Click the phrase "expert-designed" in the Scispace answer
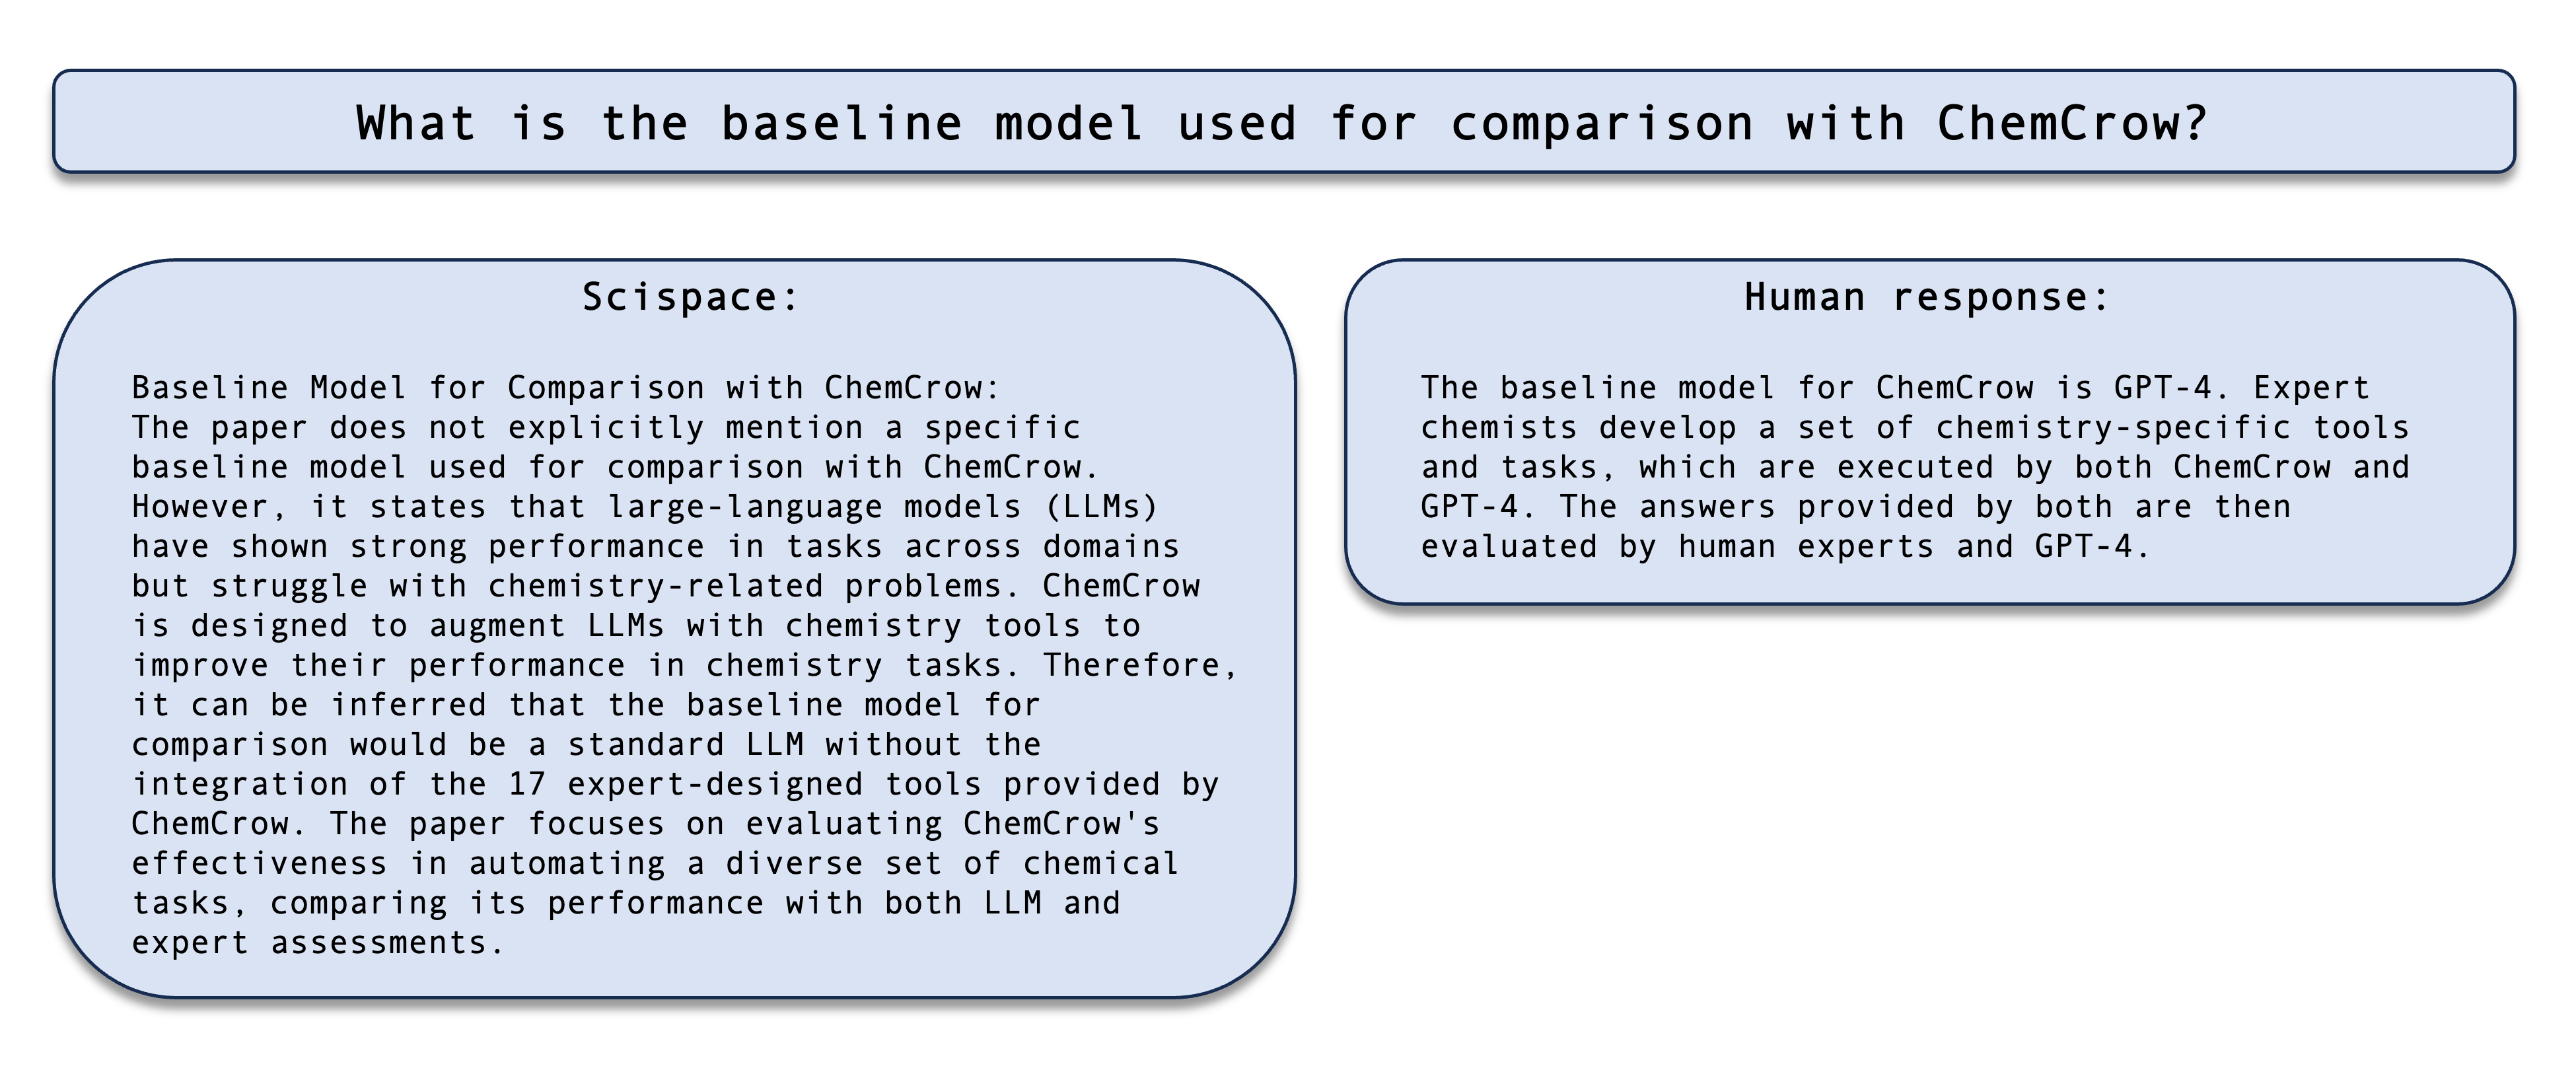The image size is (2576, 1072). (x=715, y=784)
